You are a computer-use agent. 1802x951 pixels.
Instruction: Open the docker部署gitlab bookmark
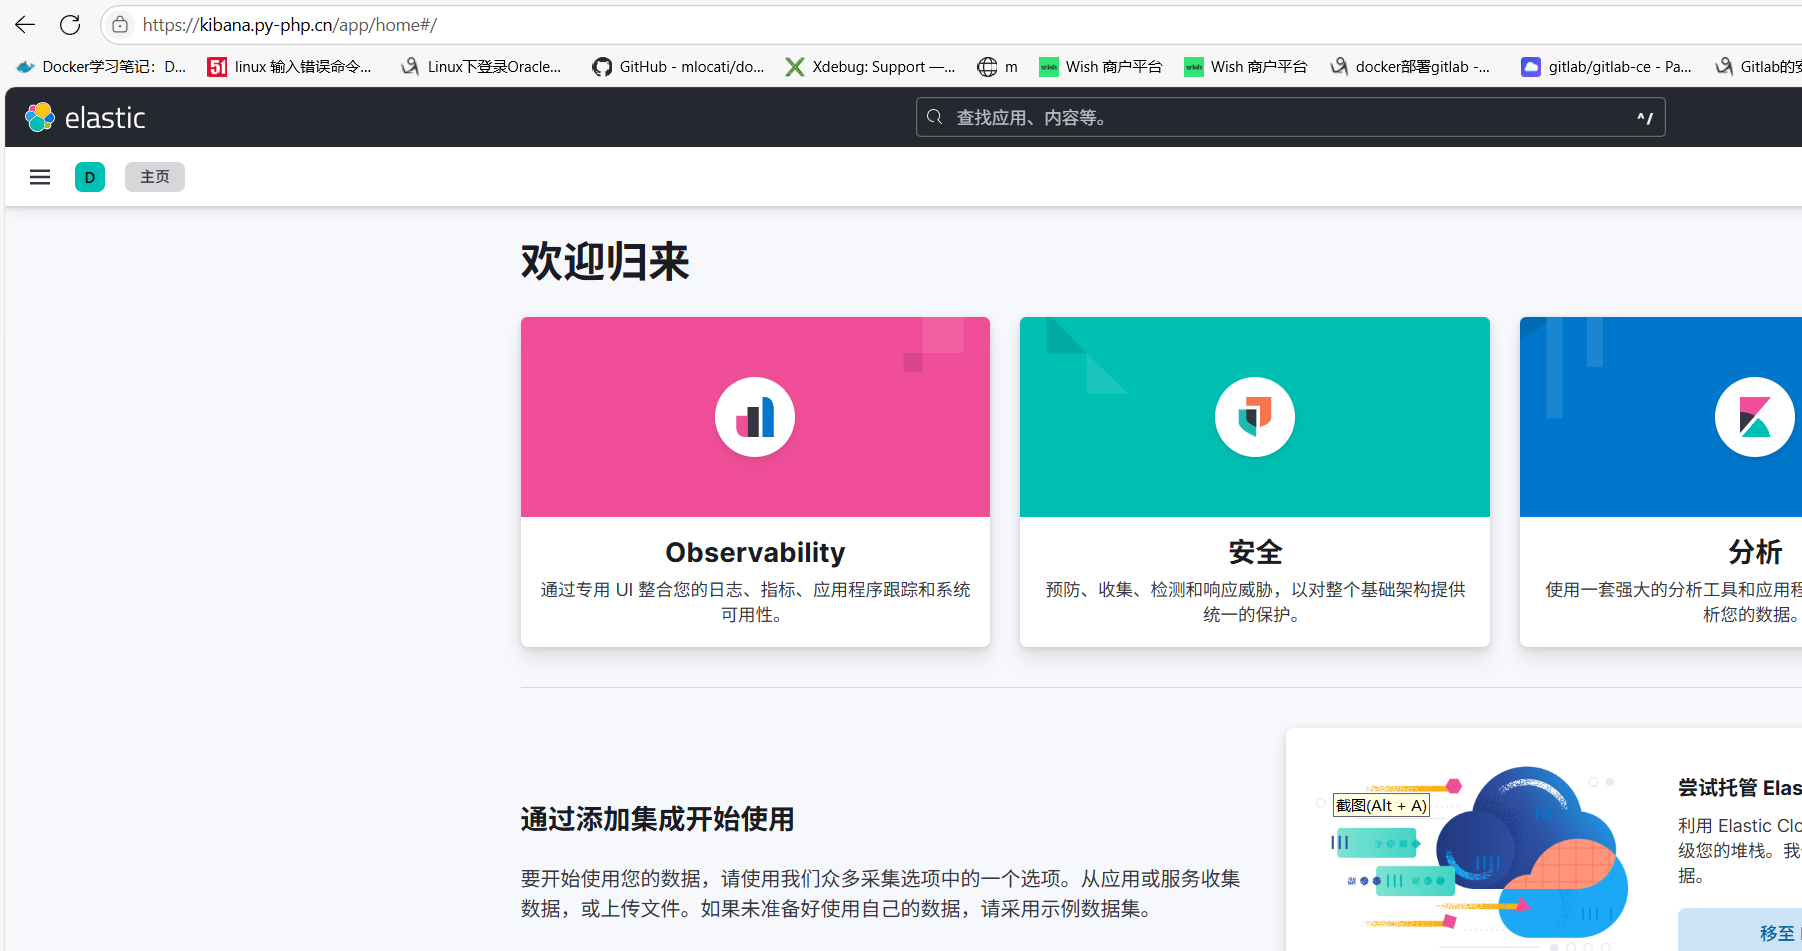coord(1410,67)
